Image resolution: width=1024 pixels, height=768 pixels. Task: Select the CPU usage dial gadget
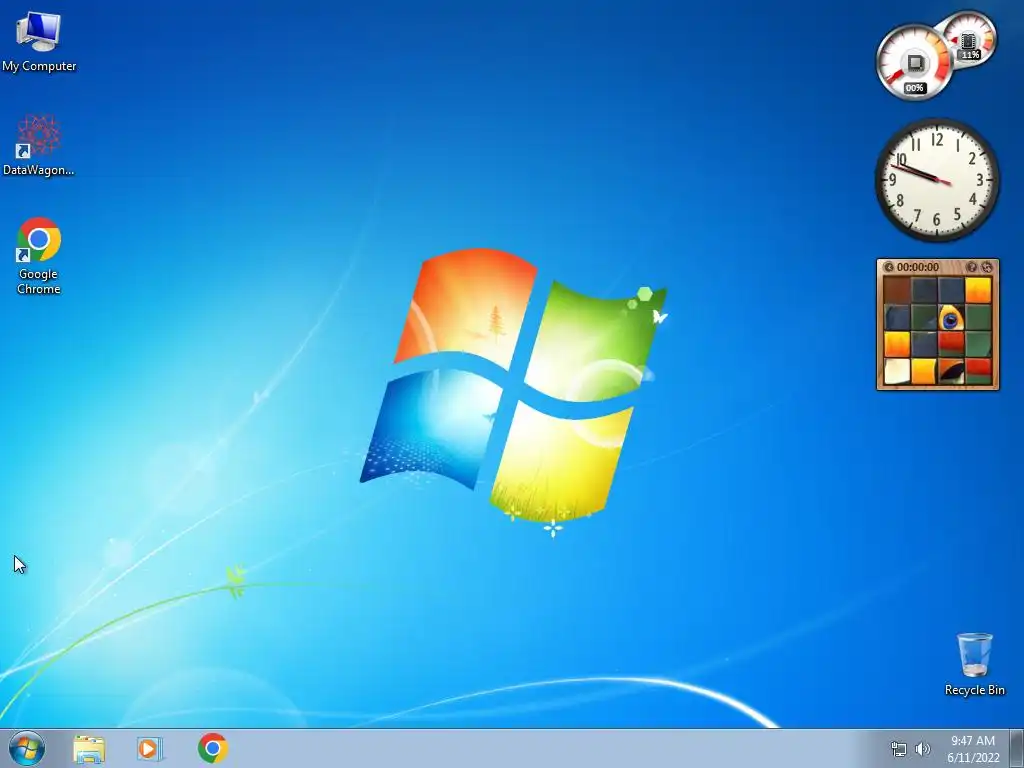click(x=914, y=63)
